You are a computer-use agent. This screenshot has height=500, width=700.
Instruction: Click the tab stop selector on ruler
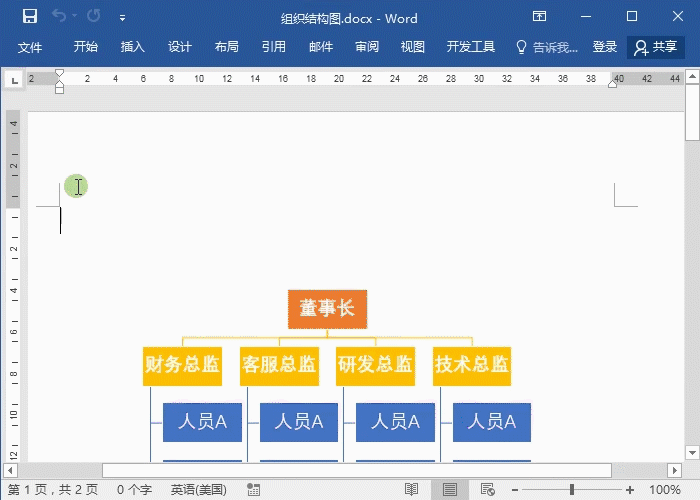coord(14,80)
